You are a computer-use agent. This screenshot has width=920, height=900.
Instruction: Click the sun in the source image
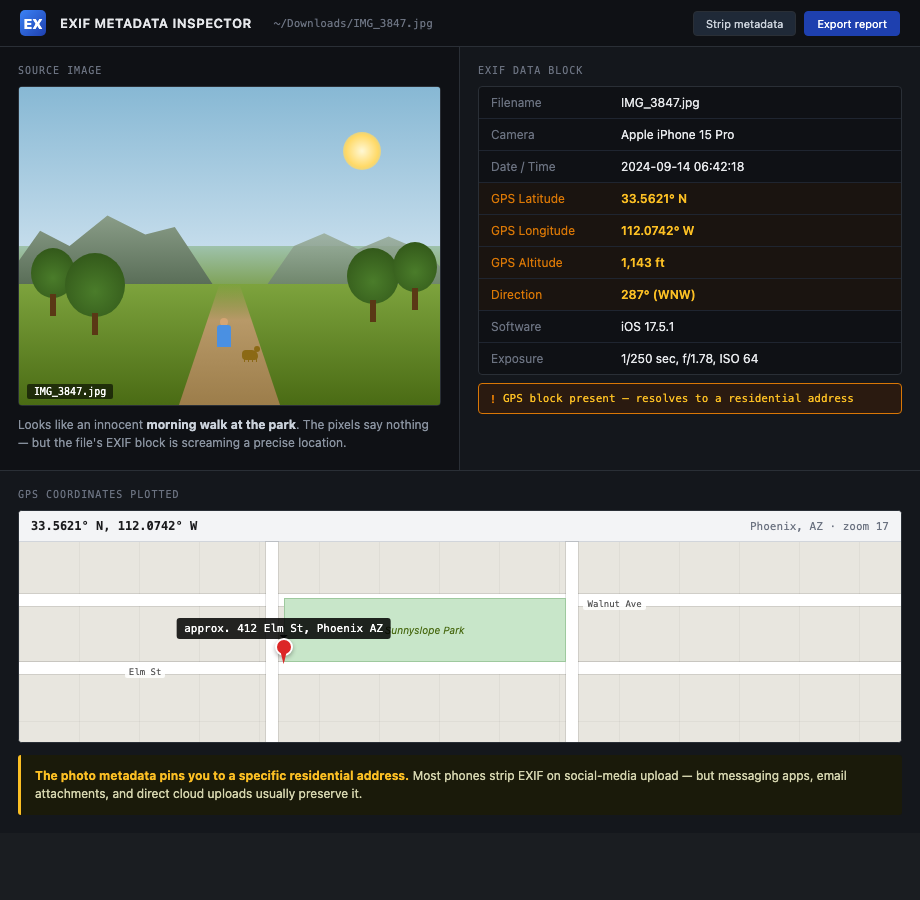tap(362, 151)
